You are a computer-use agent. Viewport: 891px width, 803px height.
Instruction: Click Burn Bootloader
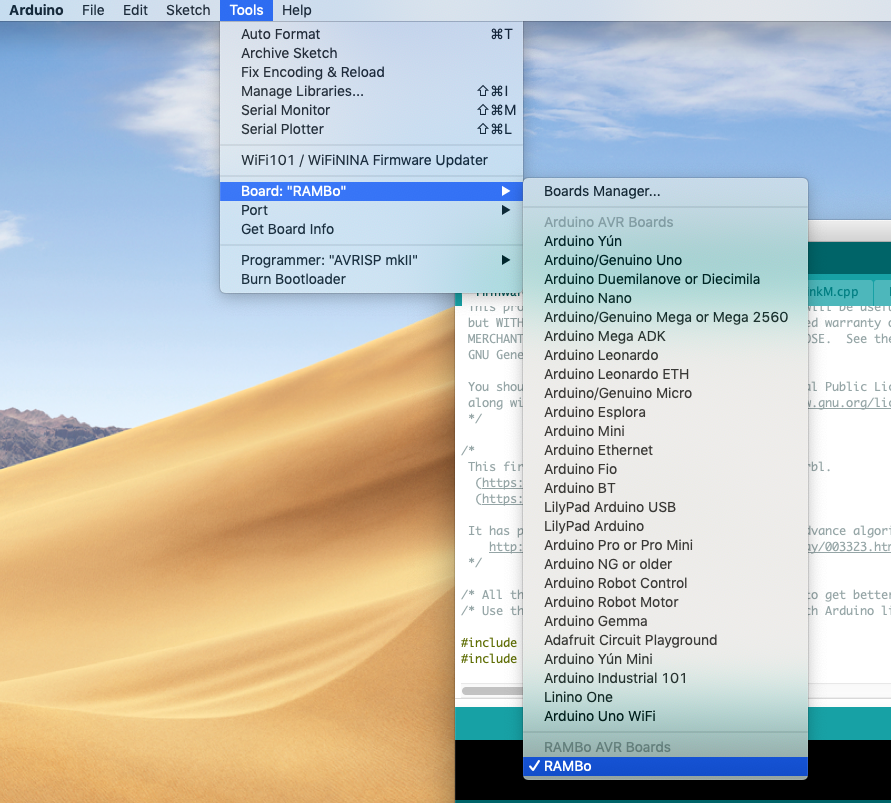(x=371, y=279)
